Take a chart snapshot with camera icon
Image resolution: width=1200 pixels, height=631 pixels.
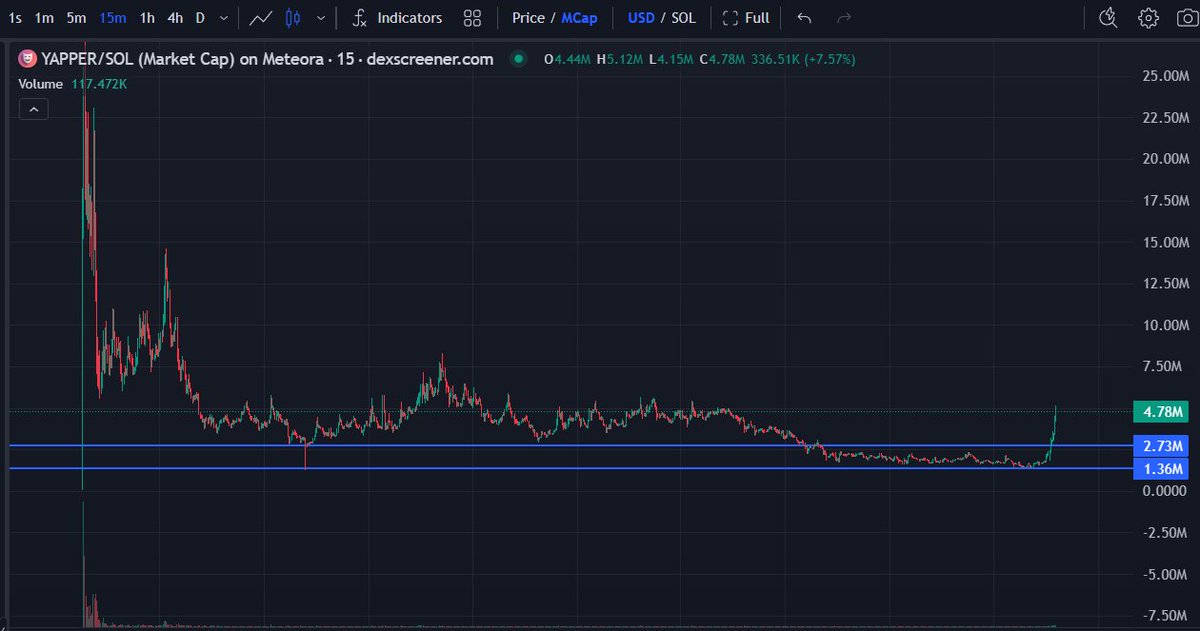tap(1185, 18)
